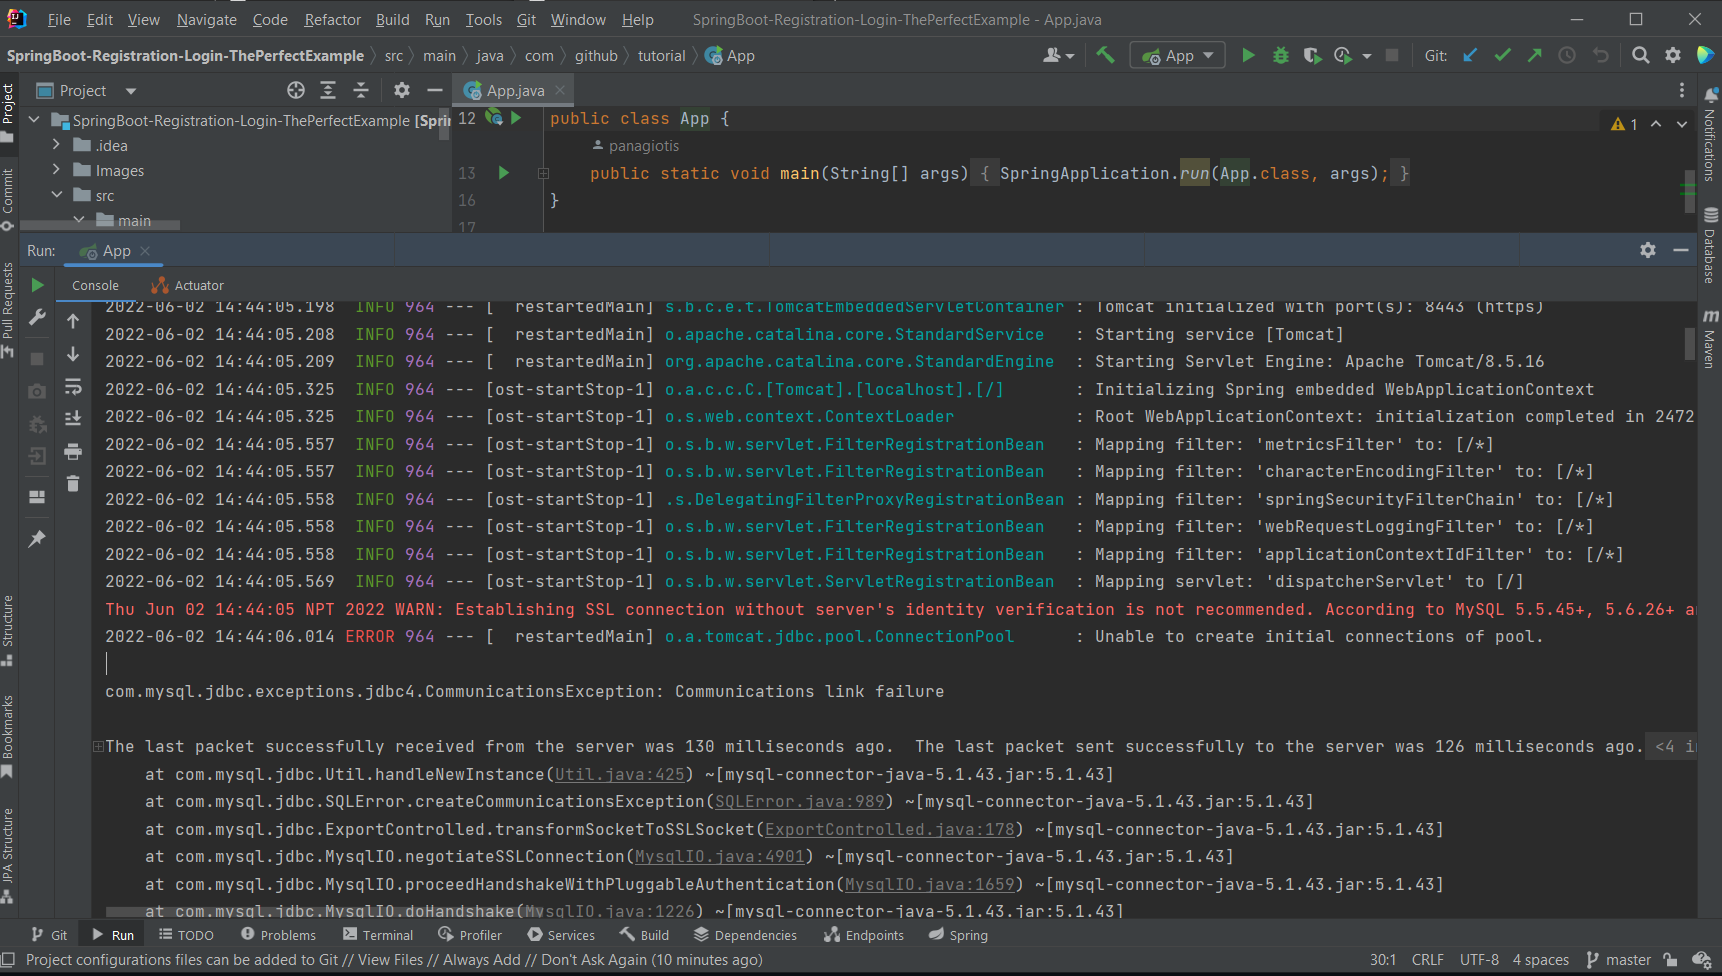Screen dimensions: 1722x976
Task: Open the Refactor menu
Action: point(331,19)
